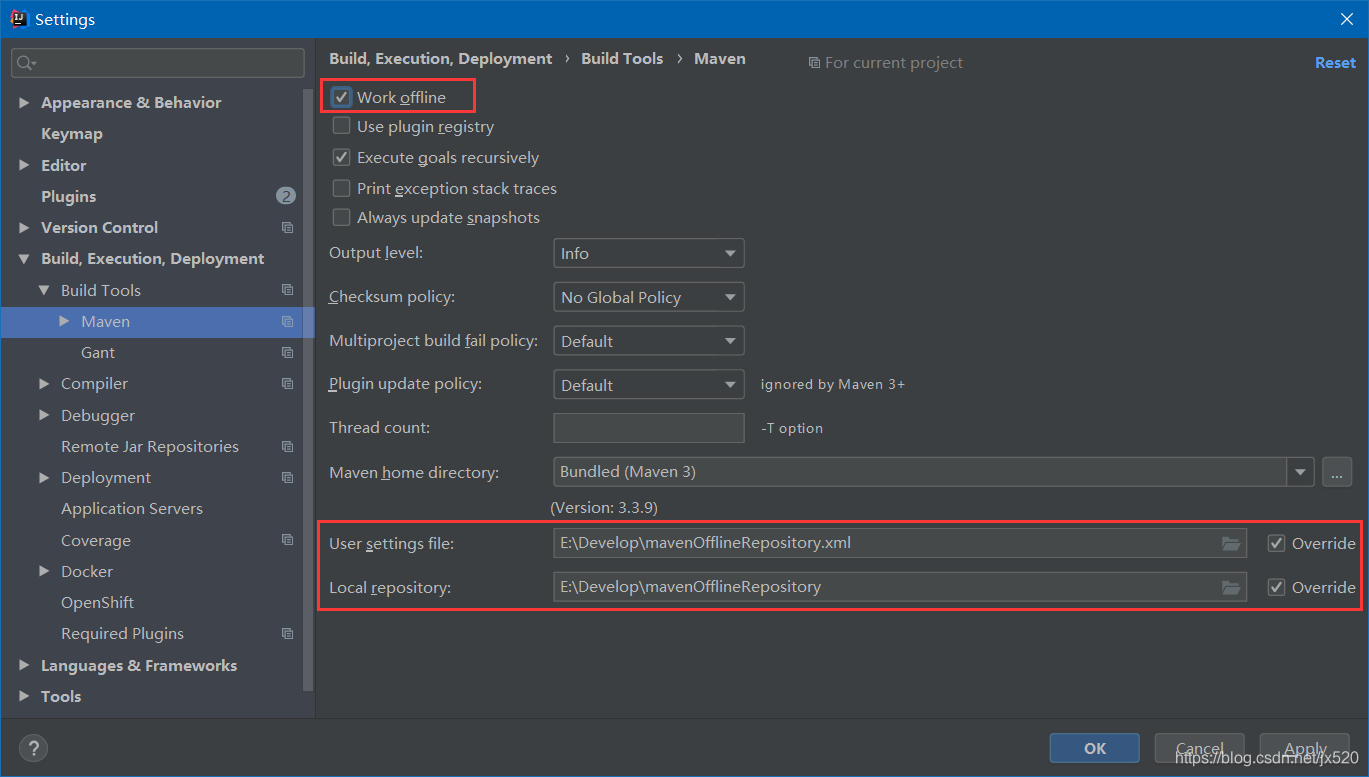Click Build Tools in the breadcrumb
1369x777 pixels.
(622, 59)
